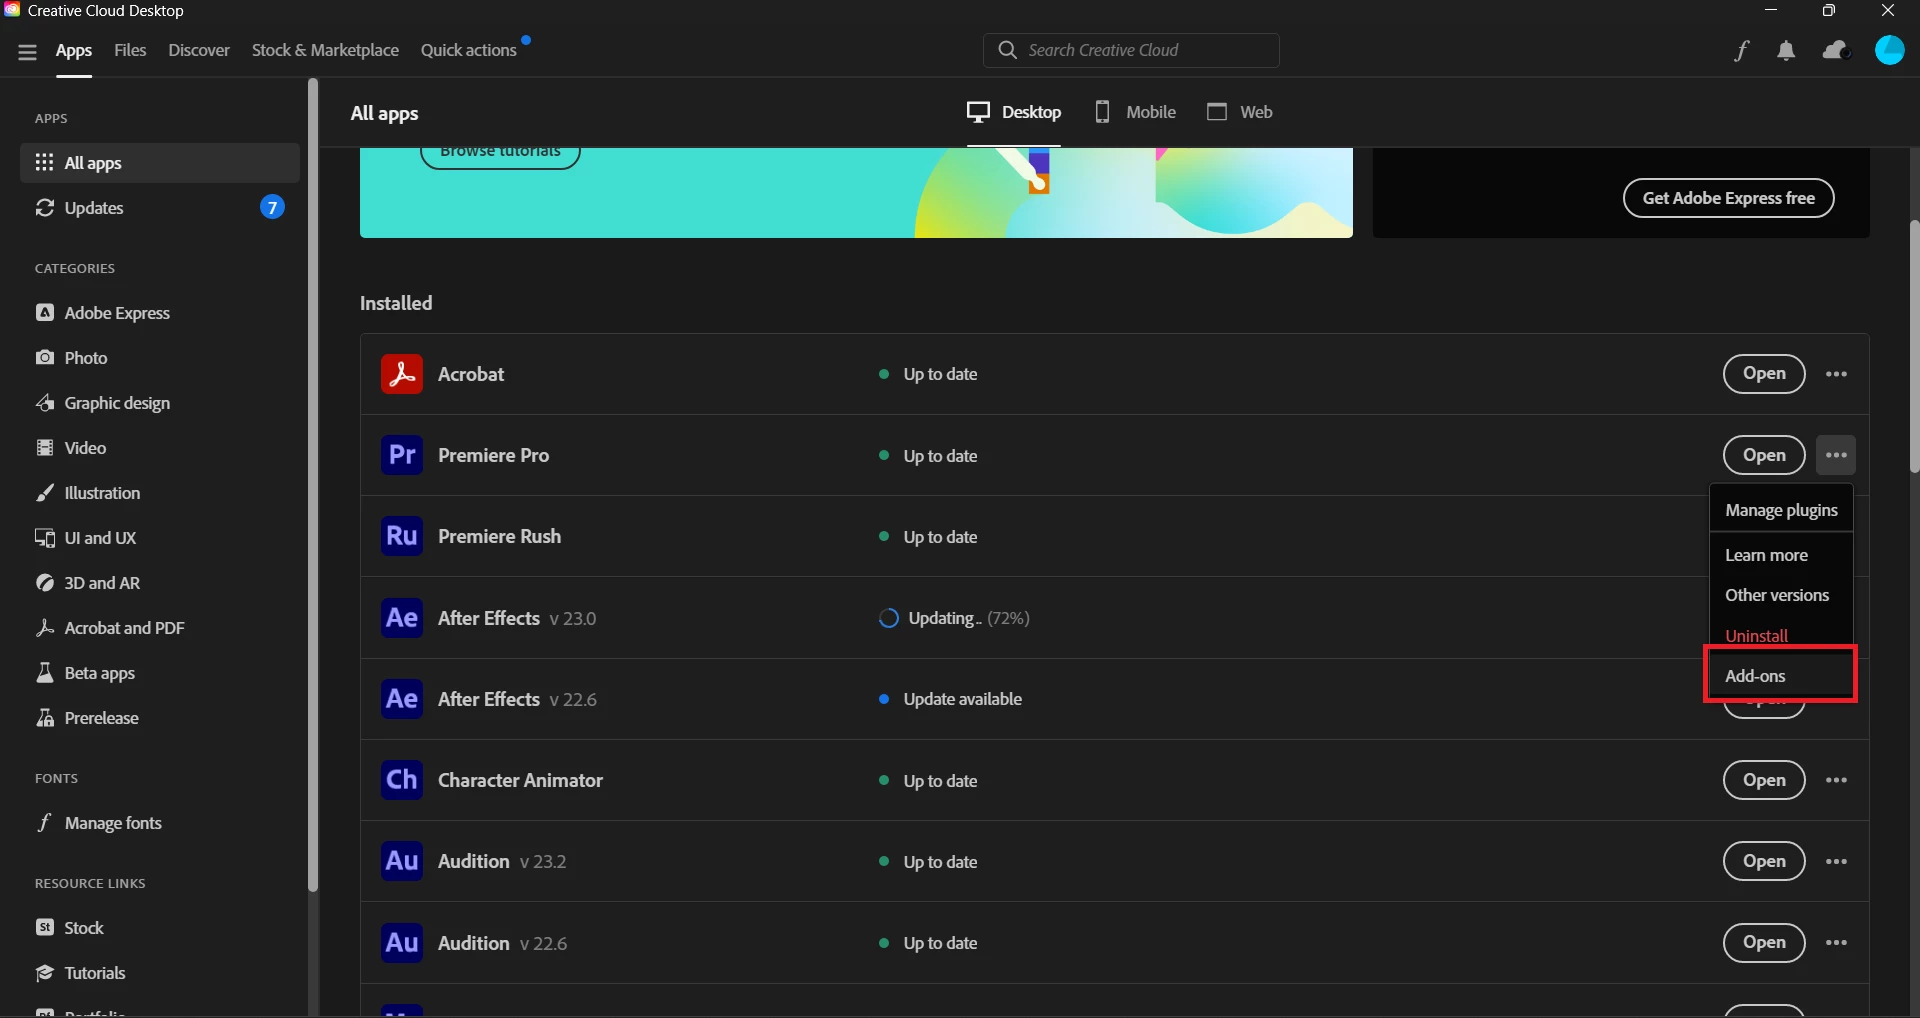Choose Learn more from menu
The image size is (1920, 1018).
click(x=1781, y=555)
